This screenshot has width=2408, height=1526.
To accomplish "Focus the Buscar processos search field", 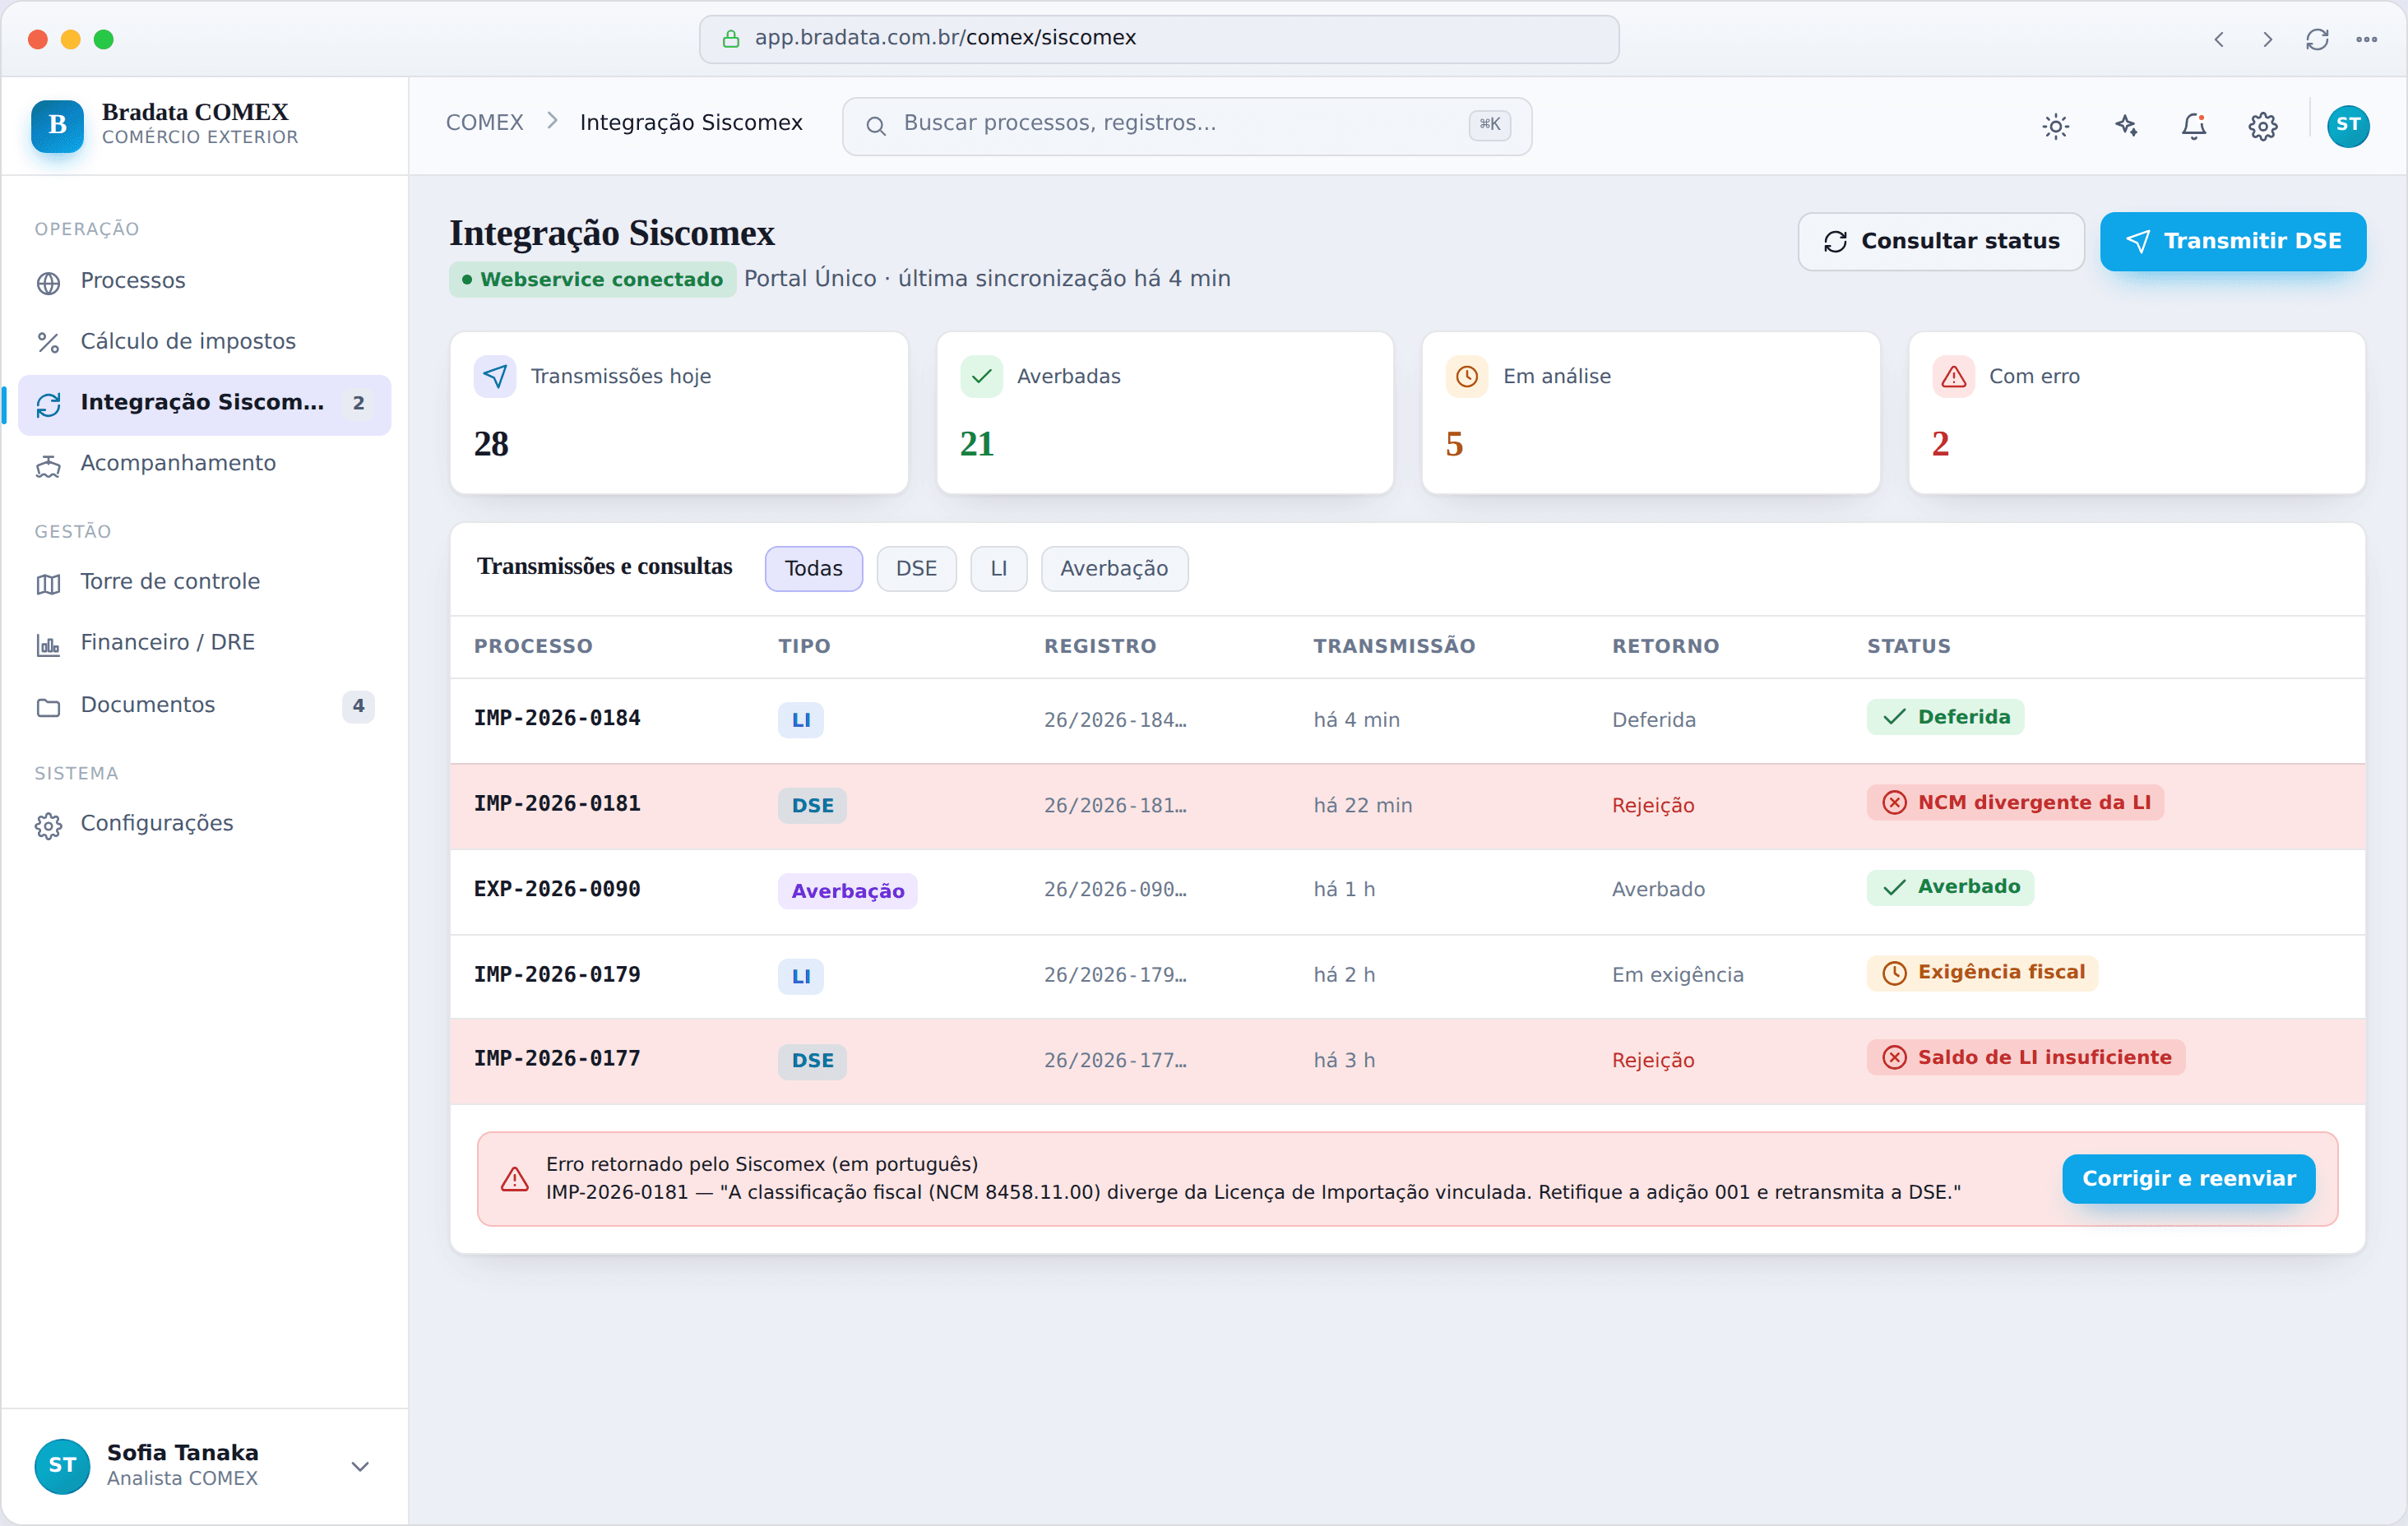I will (x=1187, y=125).
